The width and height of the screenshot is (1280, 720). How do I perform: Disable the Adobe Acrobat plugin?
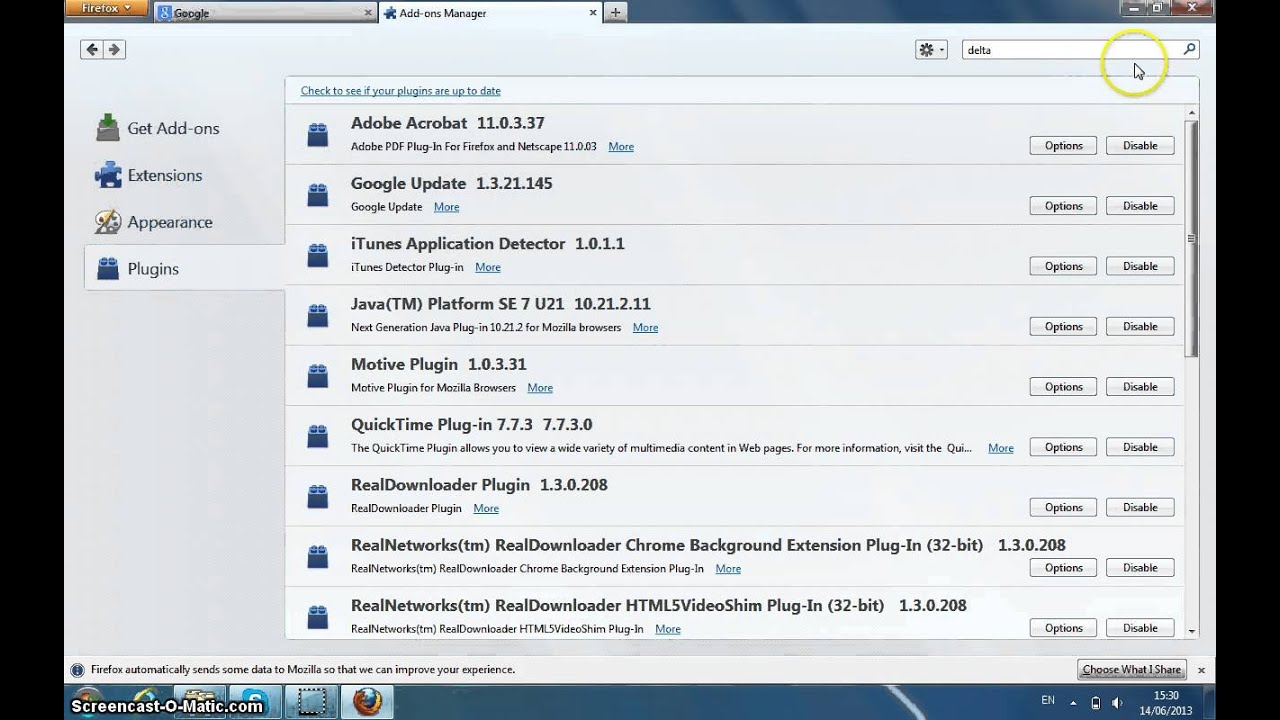(1140, 146)
